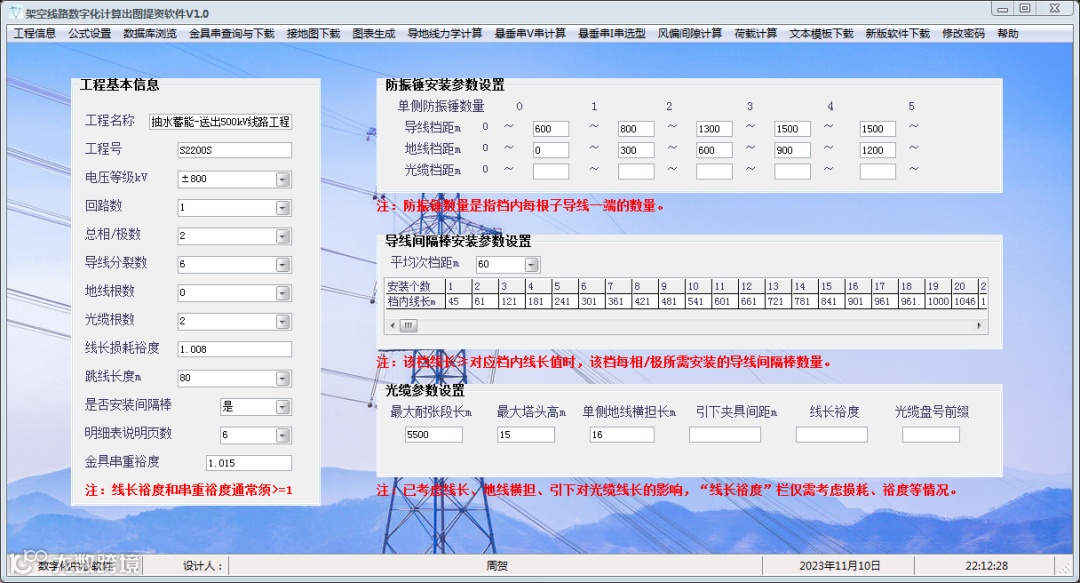Open the 文本模板下载 menu
Viewport: 1080px width, 583px height.
coord(821,33)
